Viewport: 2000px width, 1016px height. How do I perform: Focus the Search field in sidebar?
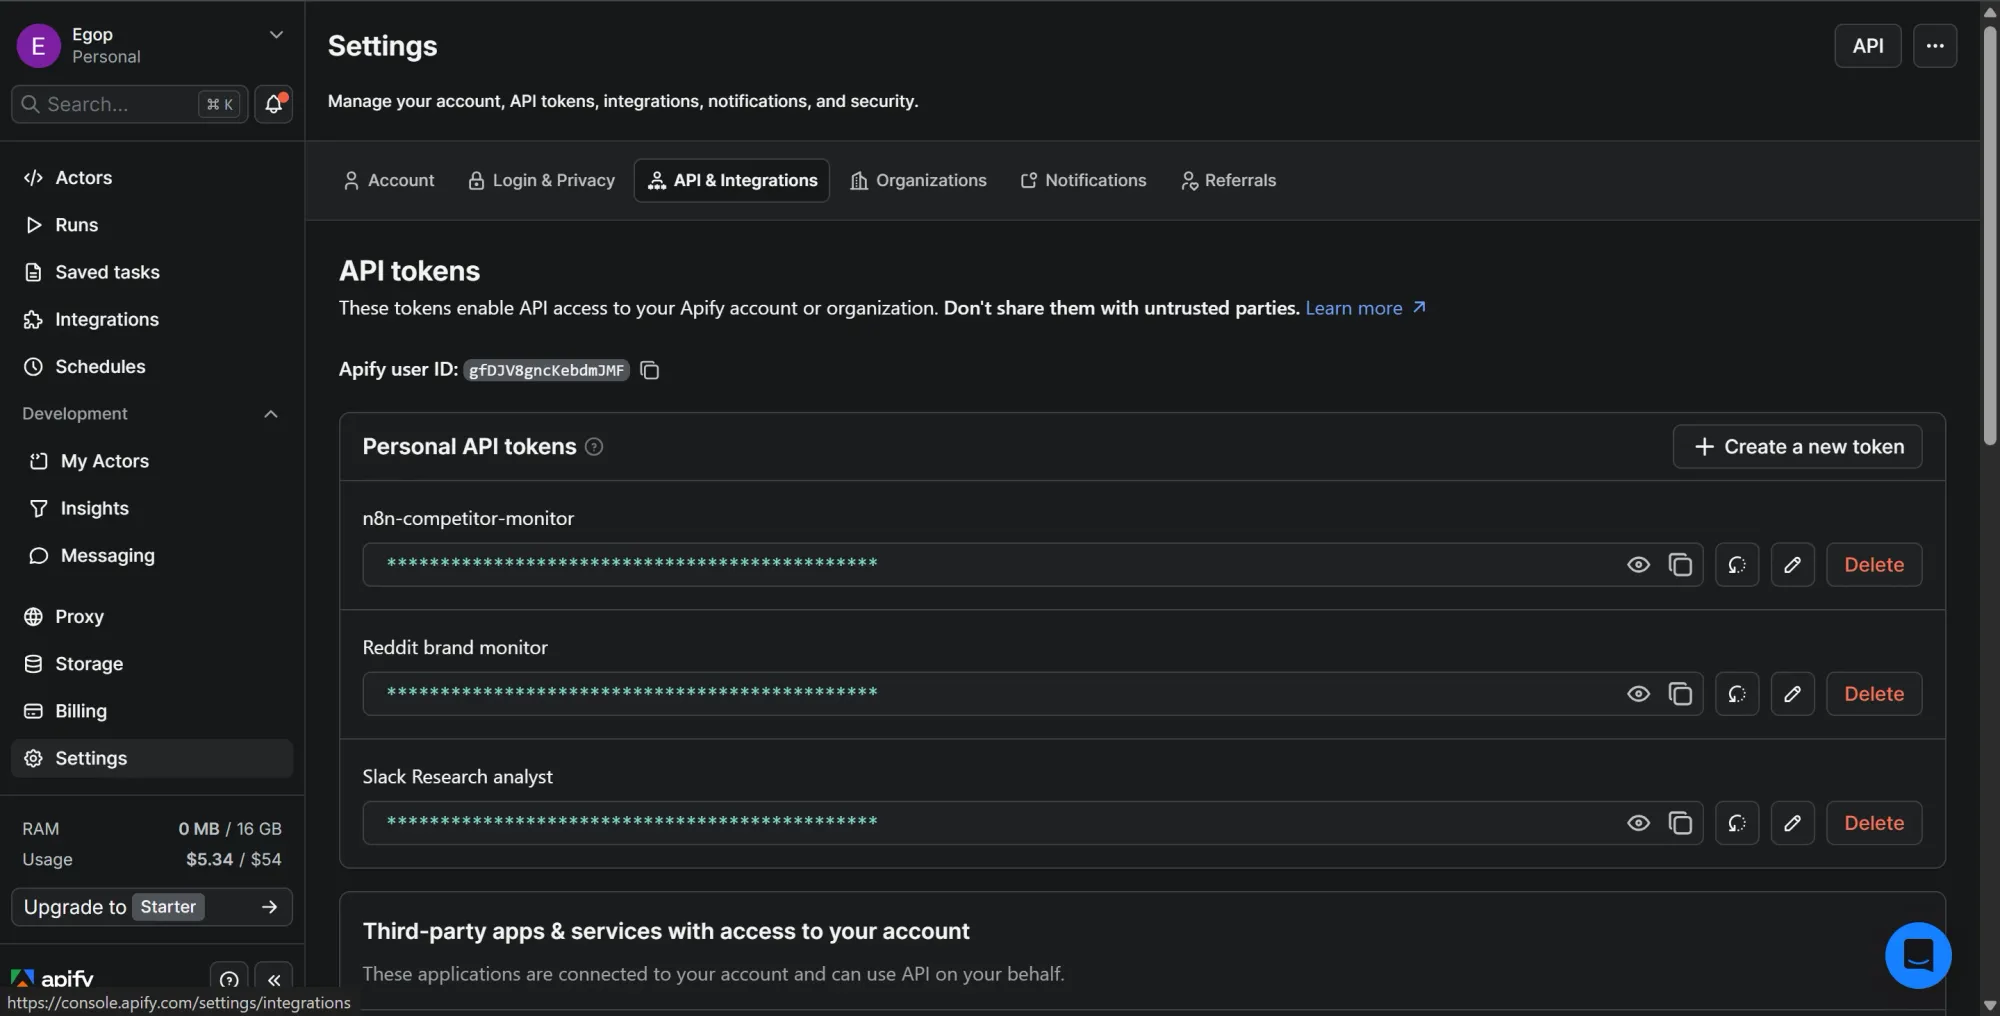[130, 104]
